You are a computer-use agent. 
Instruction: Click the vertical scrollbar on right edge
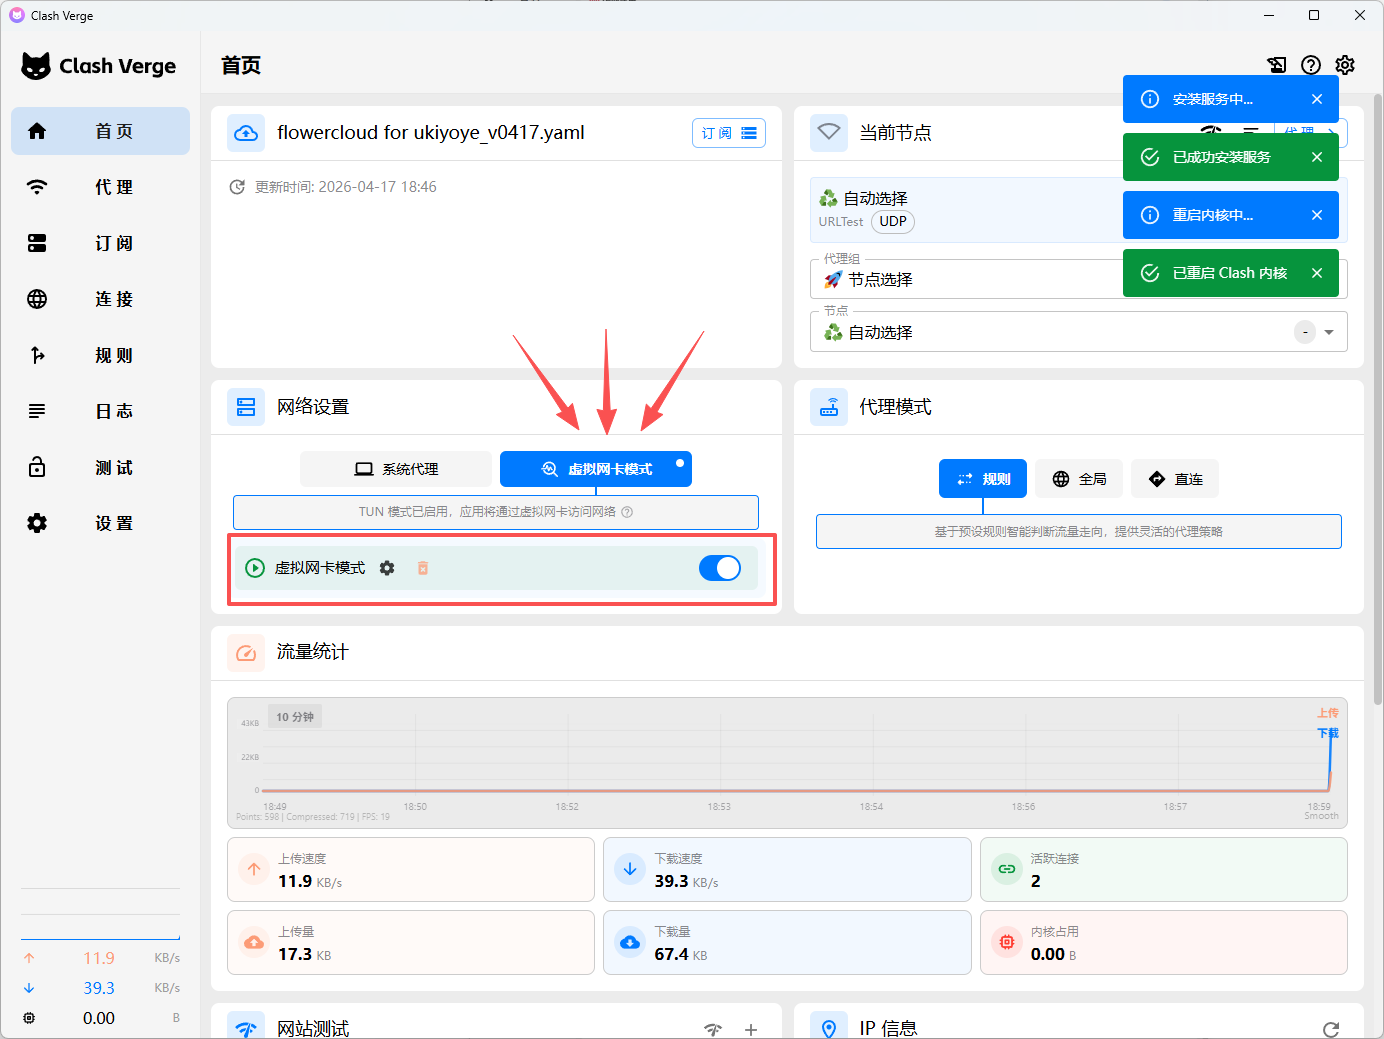[x=1378, y=400]
